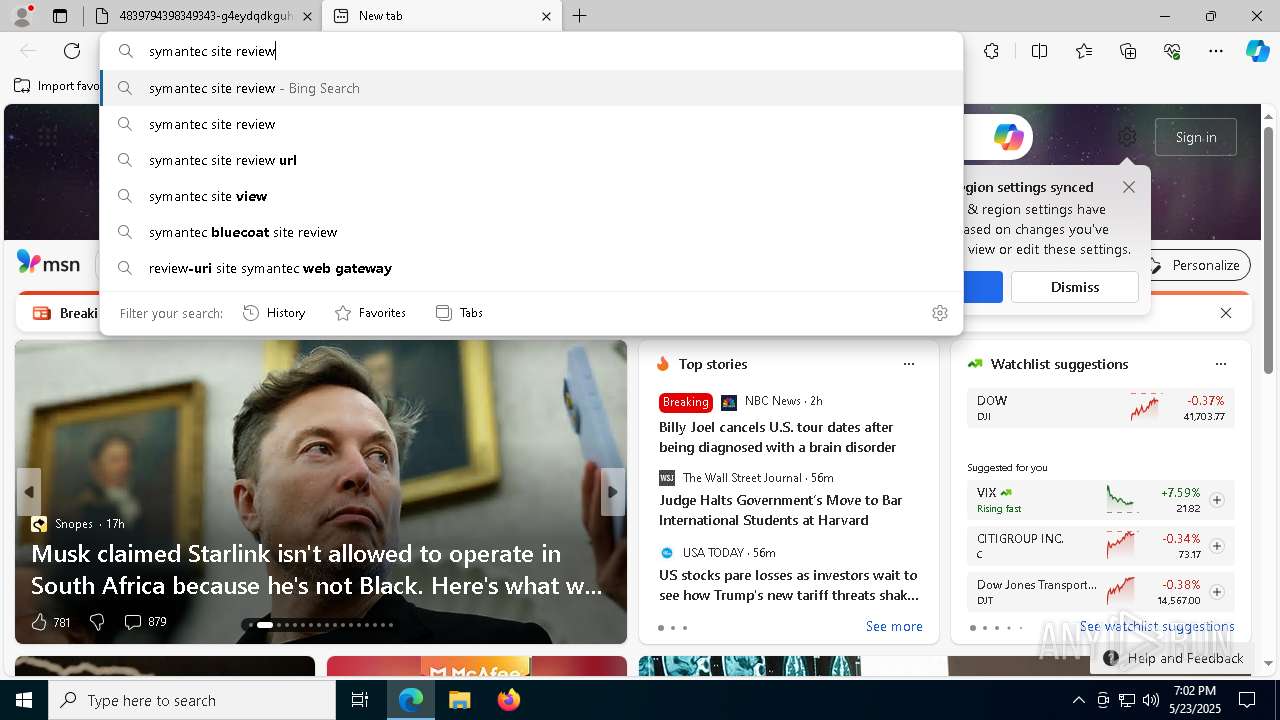Image resolution: width=1280 pixels, height=720 pixels.
Task: Open the Import favorites bookmark item
Action: click(x=57, y=86)
